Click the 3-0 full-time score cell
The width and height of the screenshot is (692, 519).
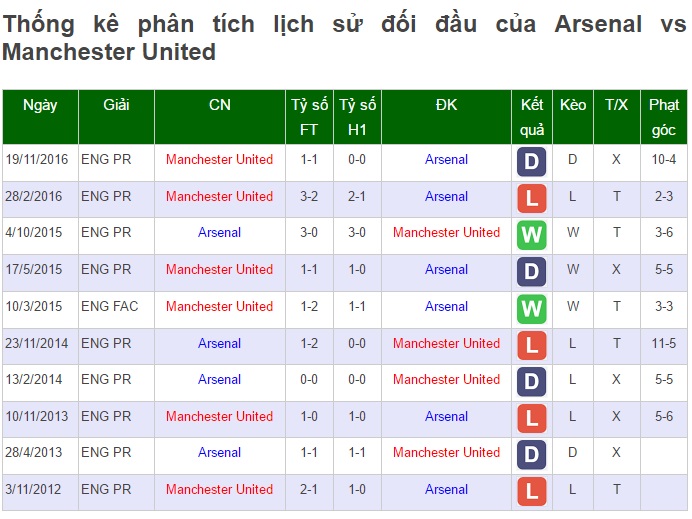point(309,233)
